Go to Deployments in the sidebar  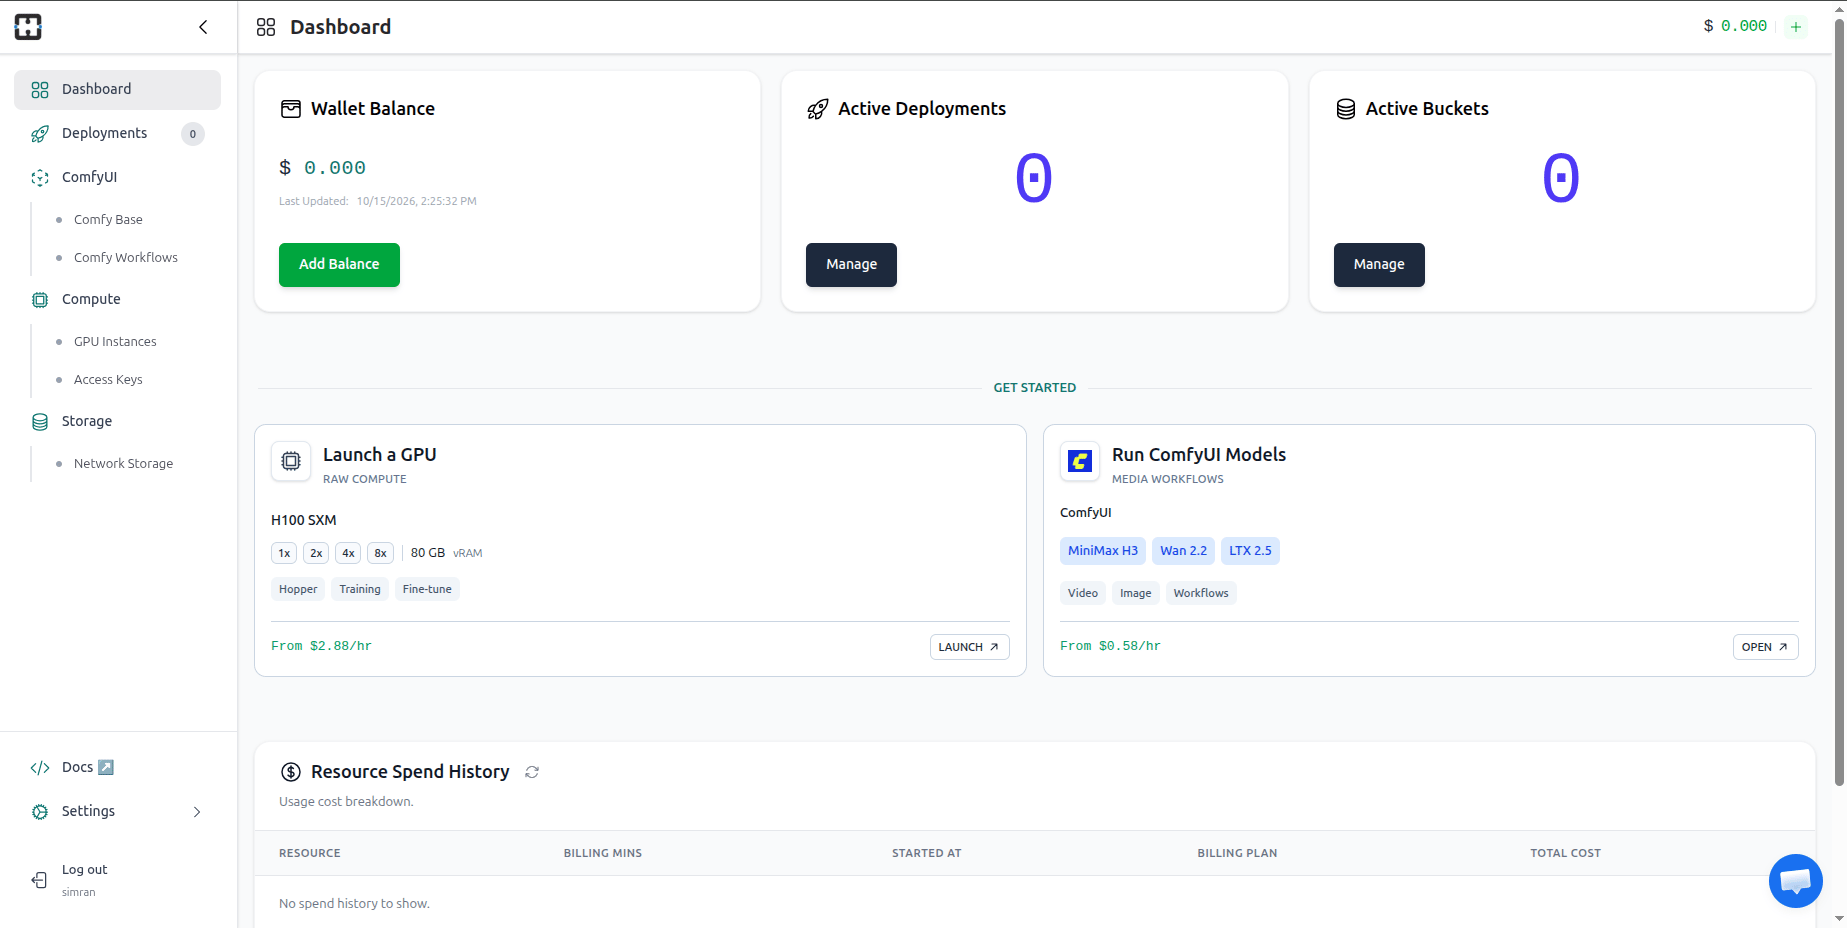click(x=117, y=134)
